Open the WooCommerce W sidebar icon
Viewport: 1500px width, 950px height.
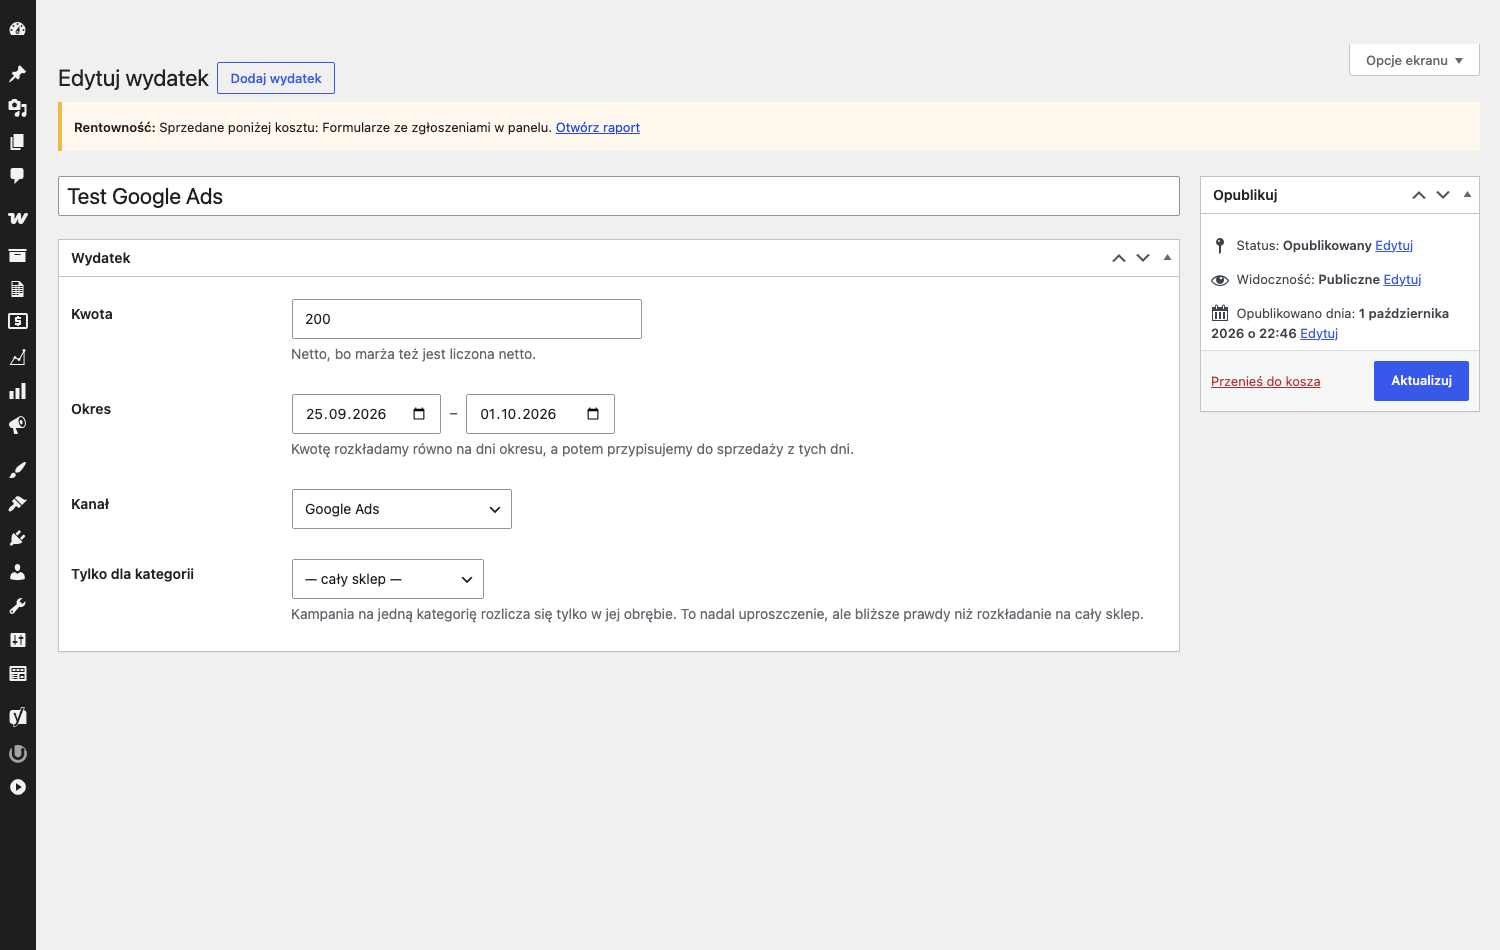coord(17,218)
